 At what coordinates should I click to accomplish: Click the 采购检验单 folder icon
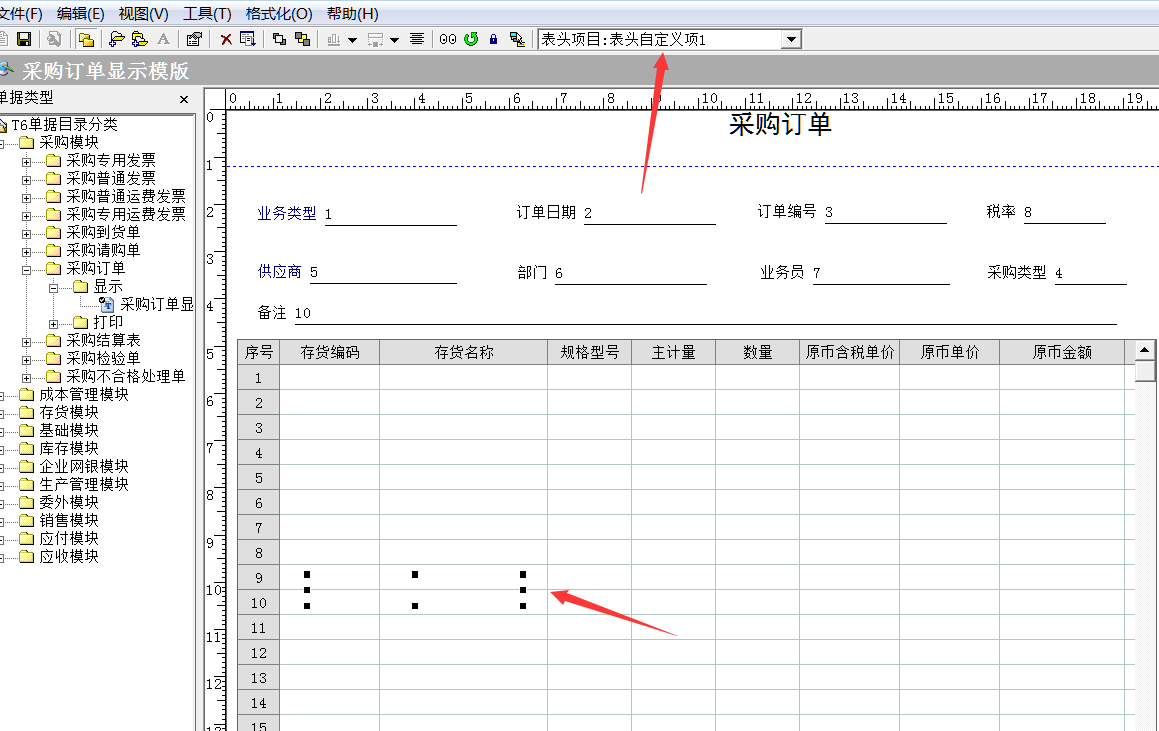pos(53,358)
